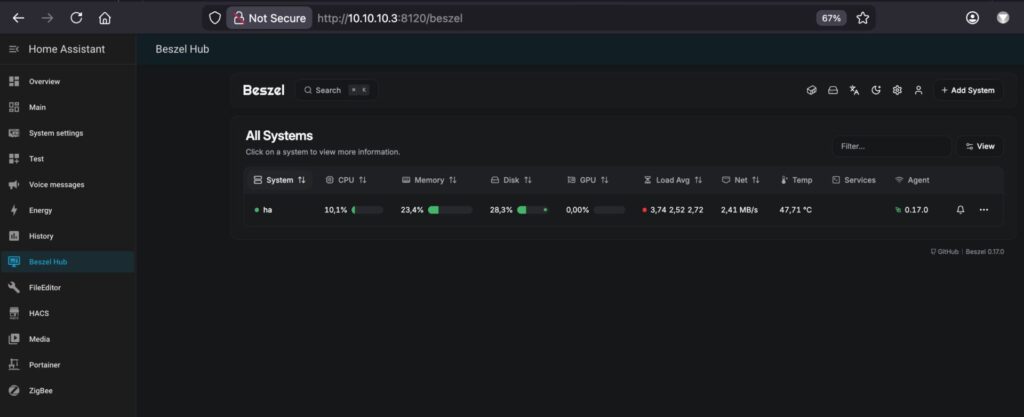Bookmark this page with star icon
1024x417 pixels.
(862, 18)
